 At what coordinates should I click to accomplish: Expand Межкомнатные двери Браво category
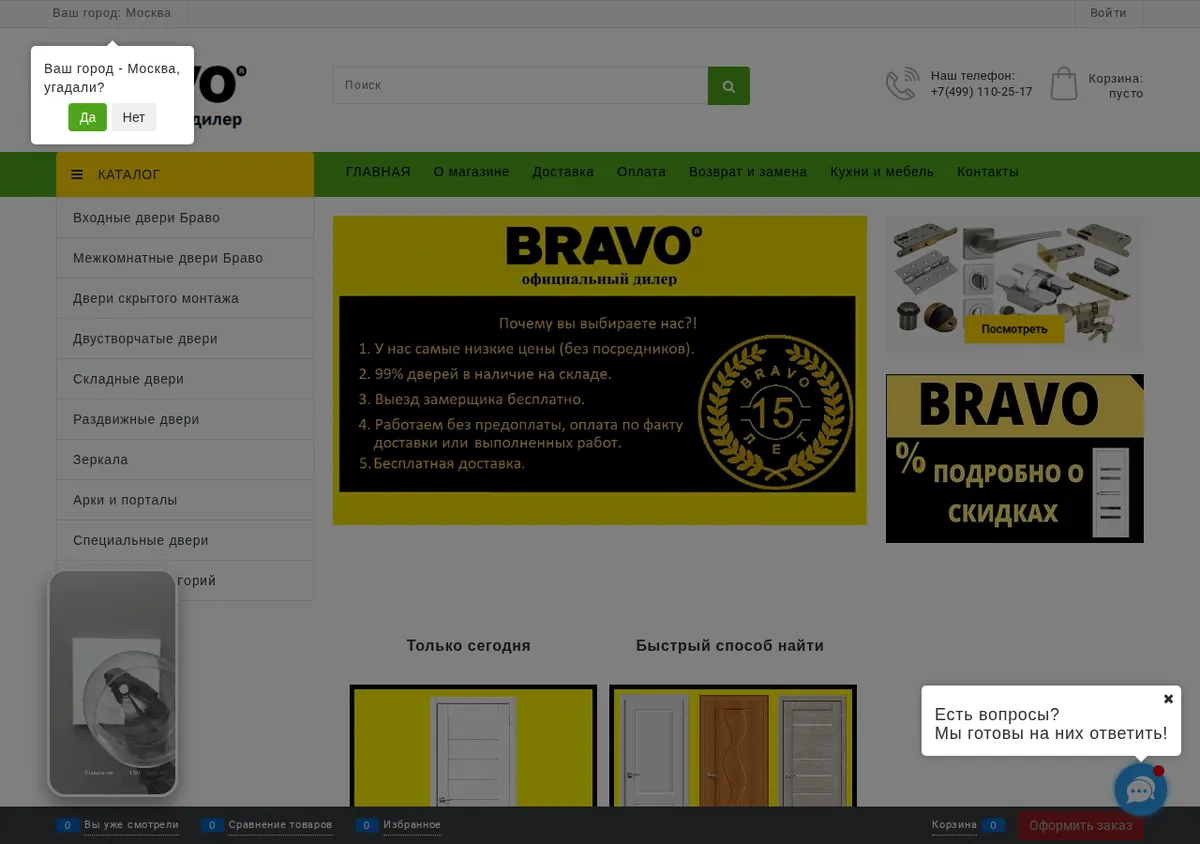click(x=185, y=258)
